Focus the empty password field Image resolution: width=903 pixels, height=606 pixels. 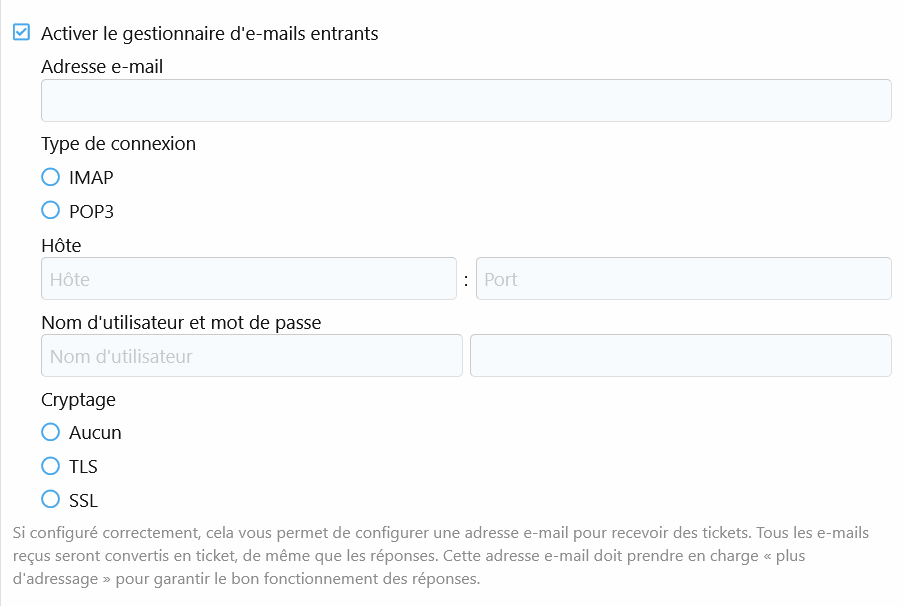pyautogui.click(x=680, y=356)
